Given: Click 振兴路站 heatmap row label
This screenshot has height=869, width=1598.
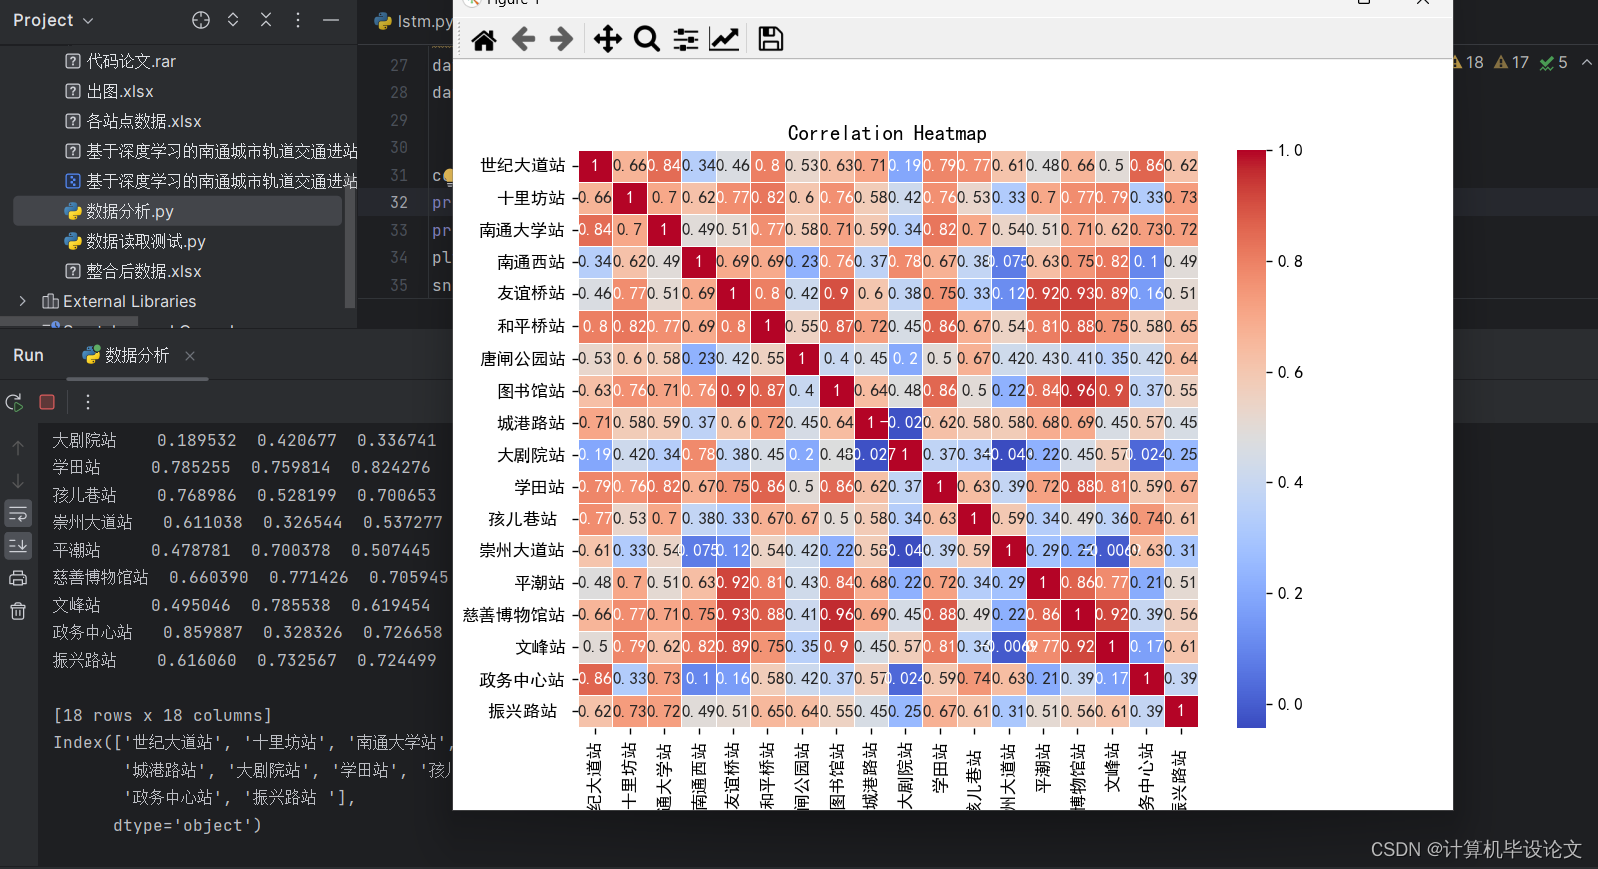Looking at the screenshot, I should coord(522,711).
